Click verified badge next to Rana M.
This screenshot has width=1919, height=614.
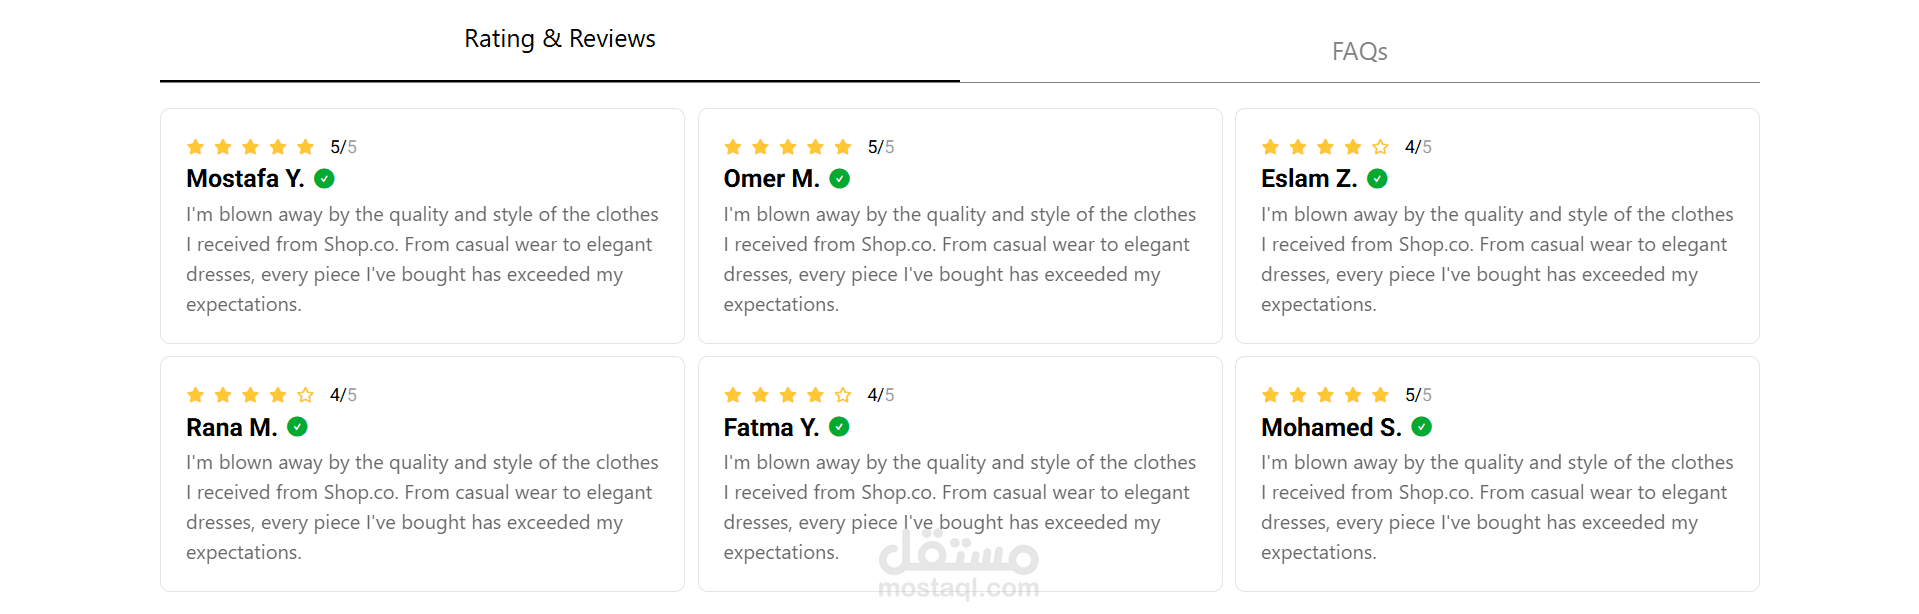[x=297, y=427]
